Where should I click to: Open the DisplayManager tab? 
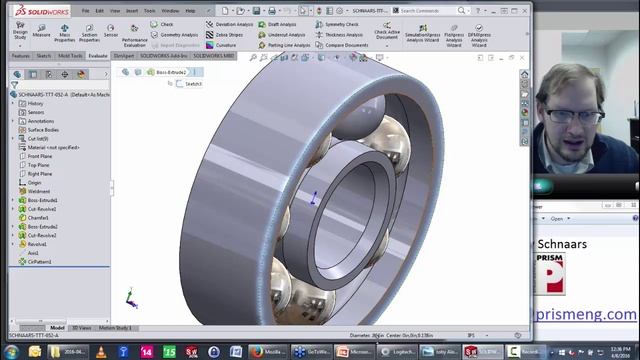[81, 74]
